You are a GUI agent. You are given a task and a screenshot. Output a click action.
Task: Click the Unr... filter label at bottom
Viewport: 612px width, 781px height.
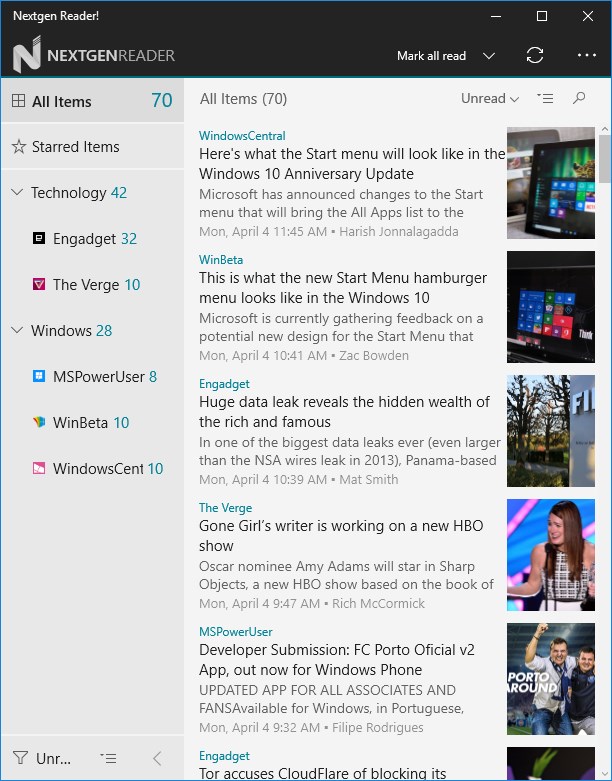tap(53, 759)
